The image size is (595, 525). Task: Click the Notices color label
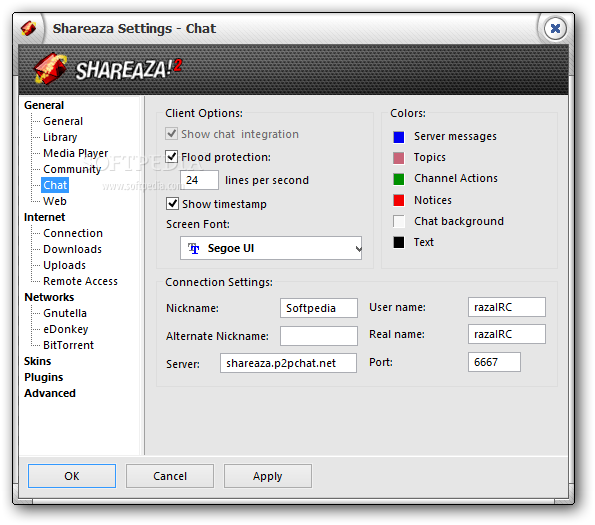pos(433,200)
